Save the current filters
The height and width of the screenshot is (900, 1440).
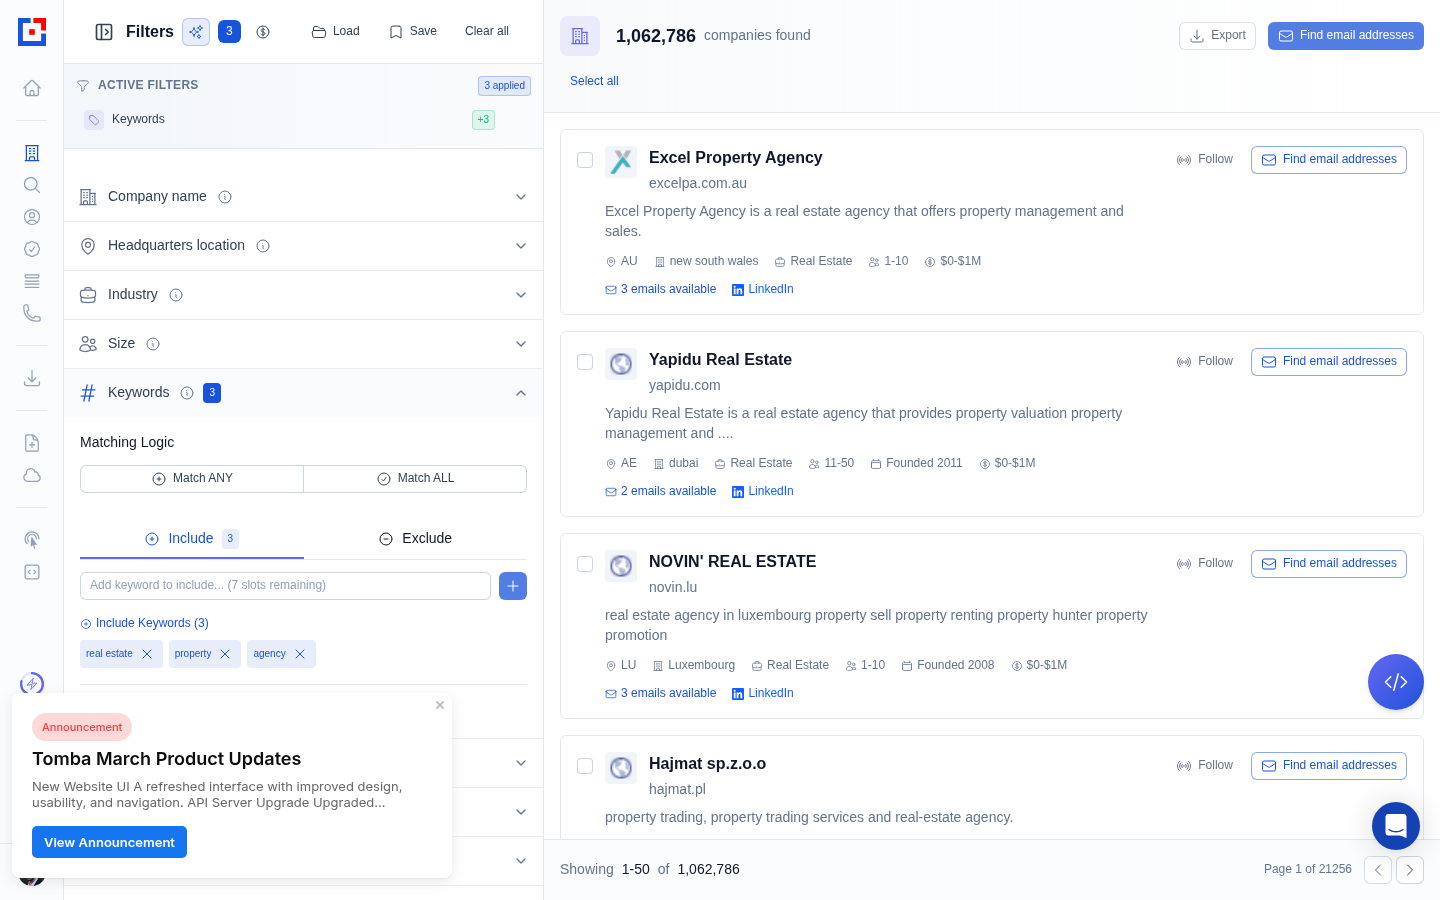[x=413, y=32]
